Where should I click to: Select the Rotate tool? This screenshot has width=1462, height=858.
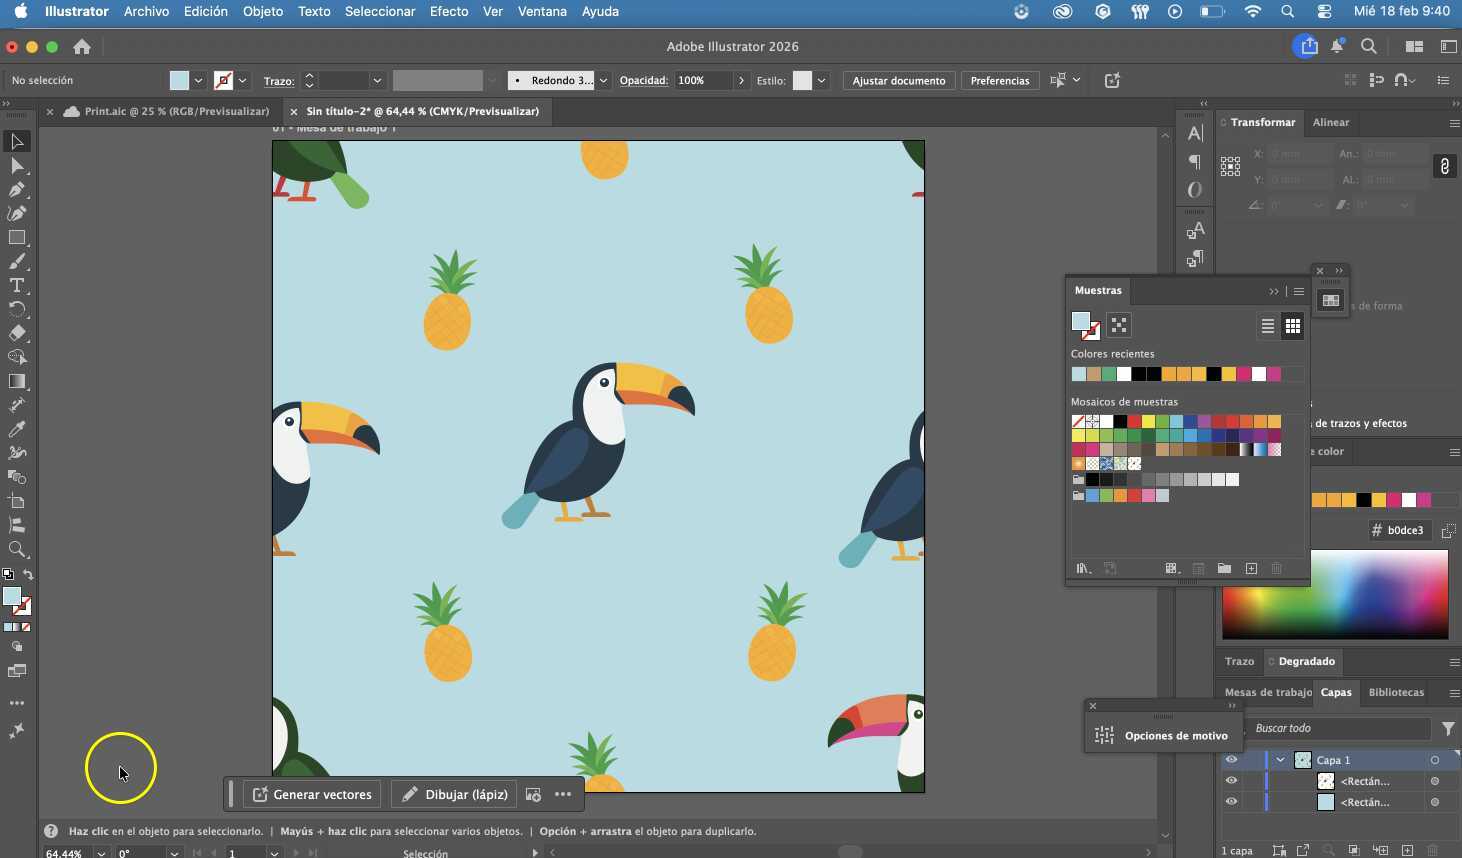(x=17, y=309)
